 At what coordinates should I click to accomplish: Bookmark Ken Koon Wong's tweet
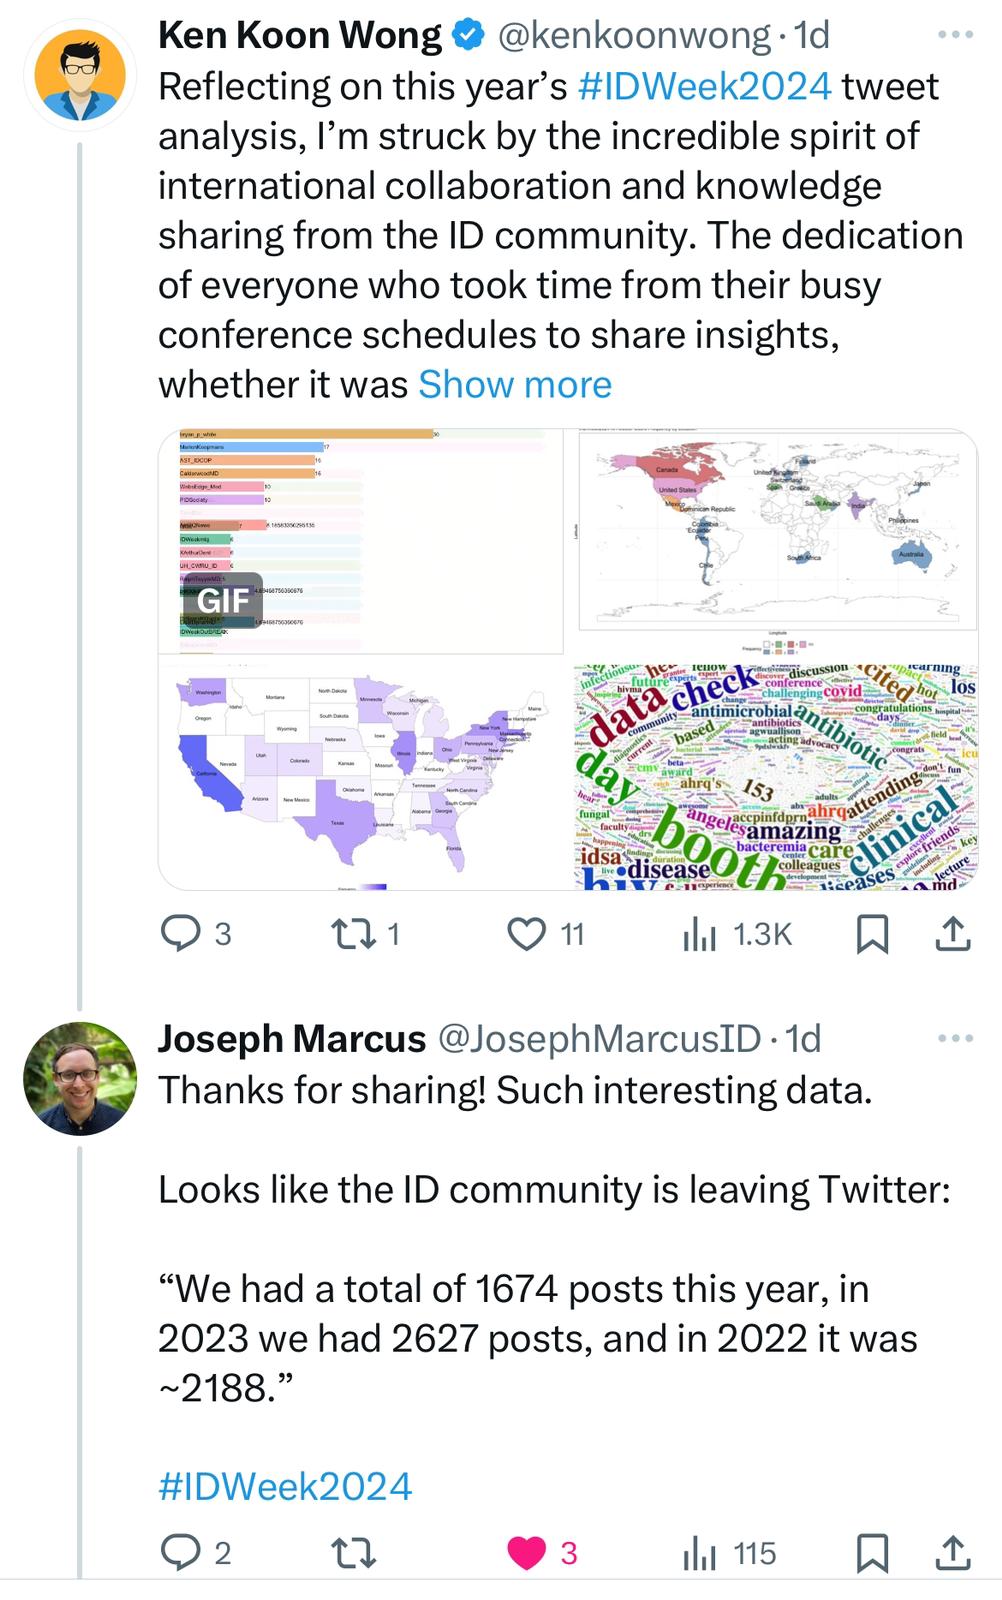pos(872,934)
